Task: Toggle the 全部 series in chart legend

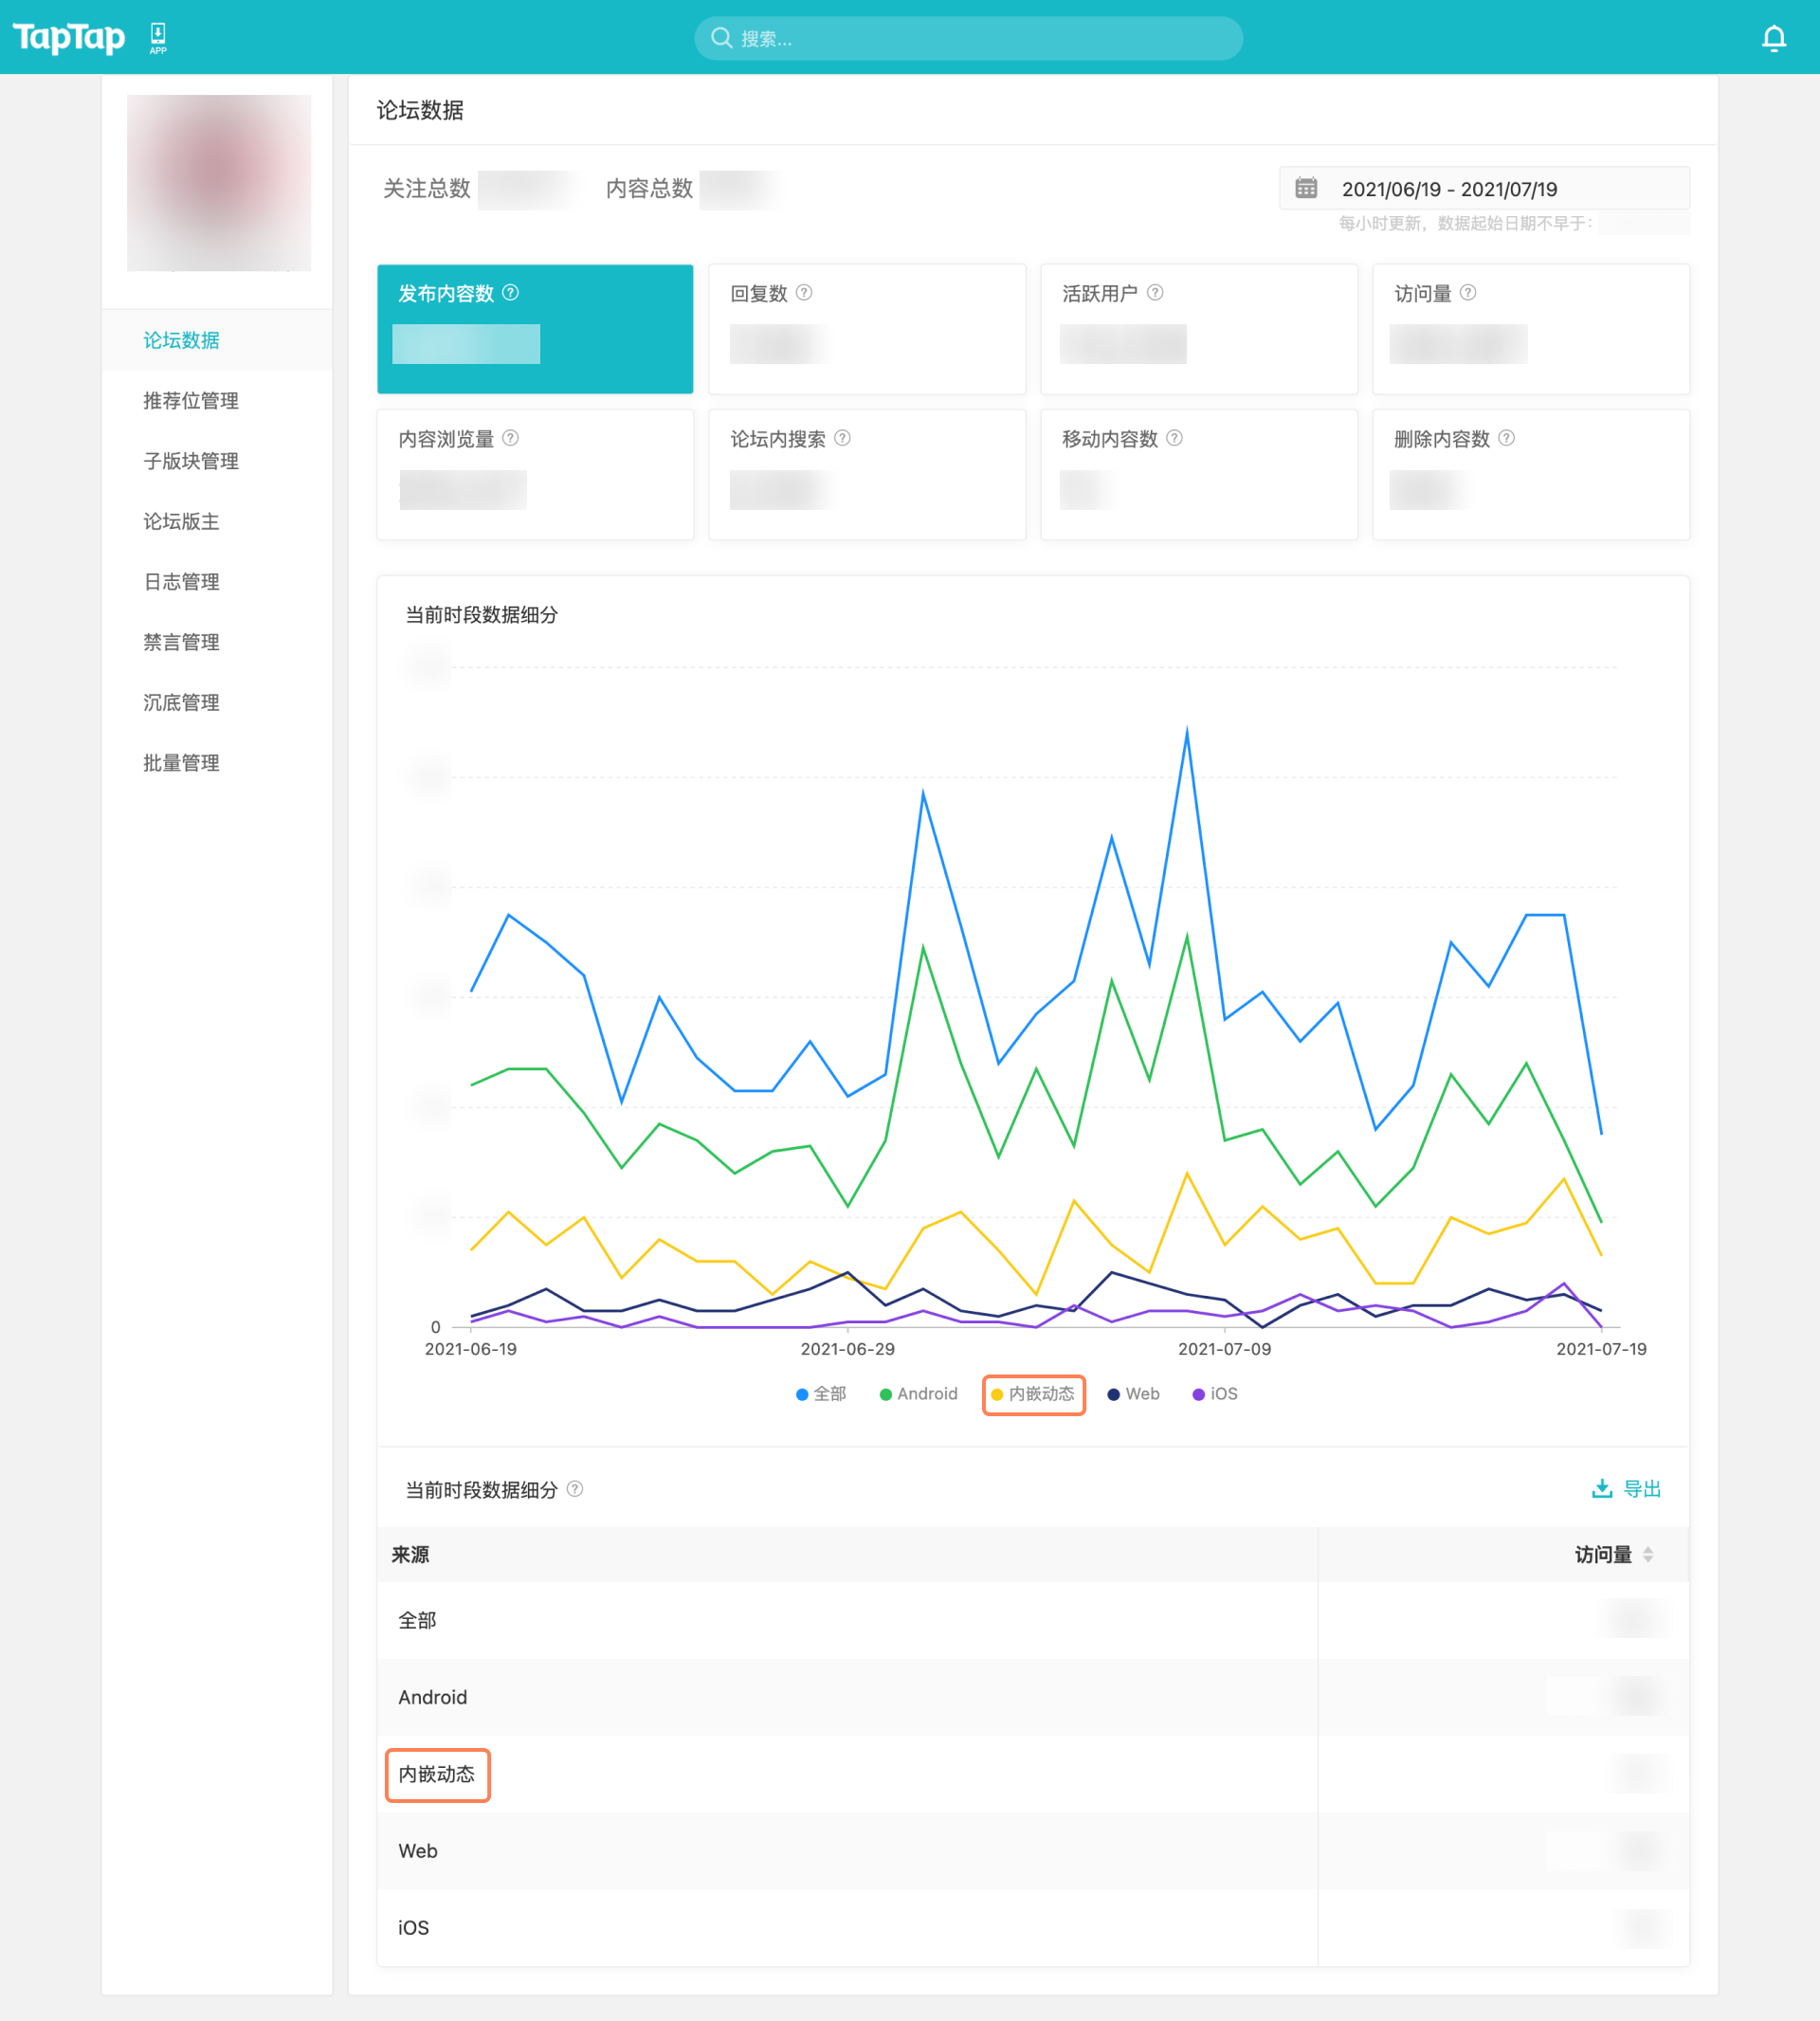Action: click(x=821, y=1394)
